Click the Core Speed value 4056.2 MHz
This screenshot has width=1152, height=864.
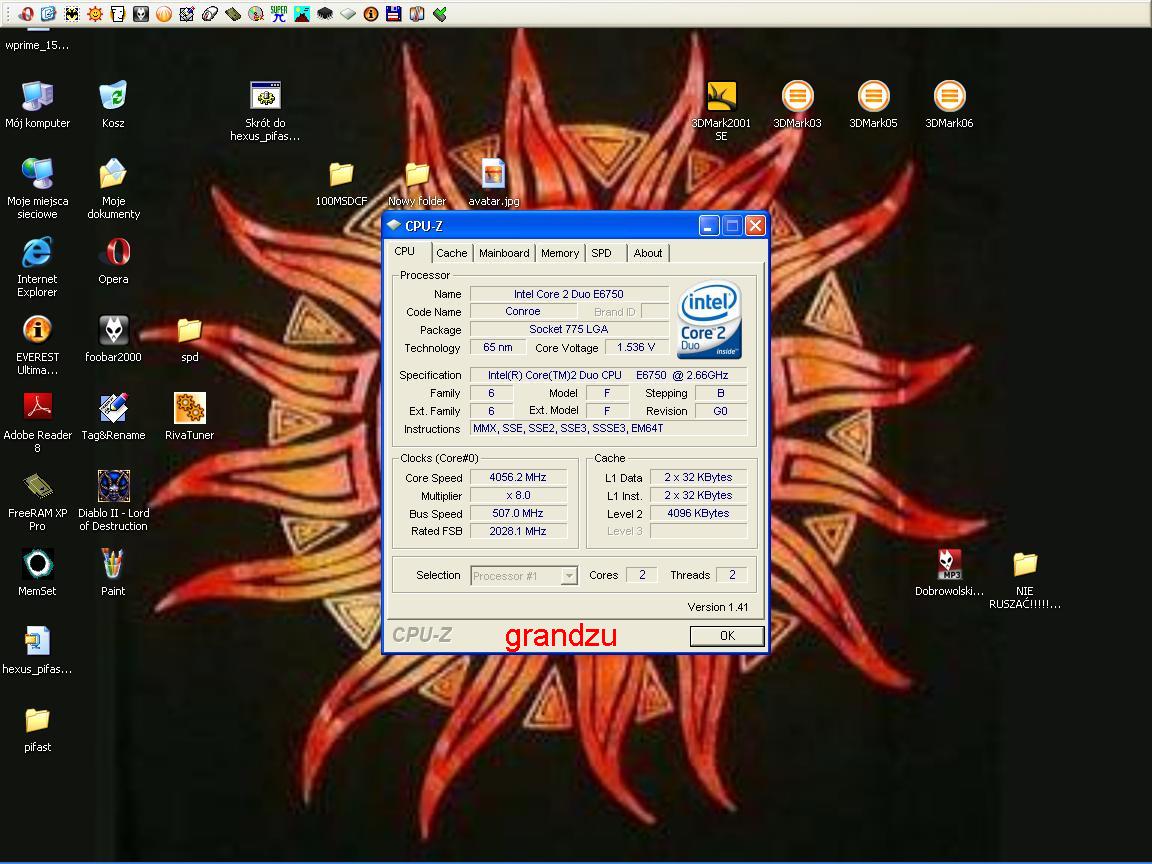(518, 478)
